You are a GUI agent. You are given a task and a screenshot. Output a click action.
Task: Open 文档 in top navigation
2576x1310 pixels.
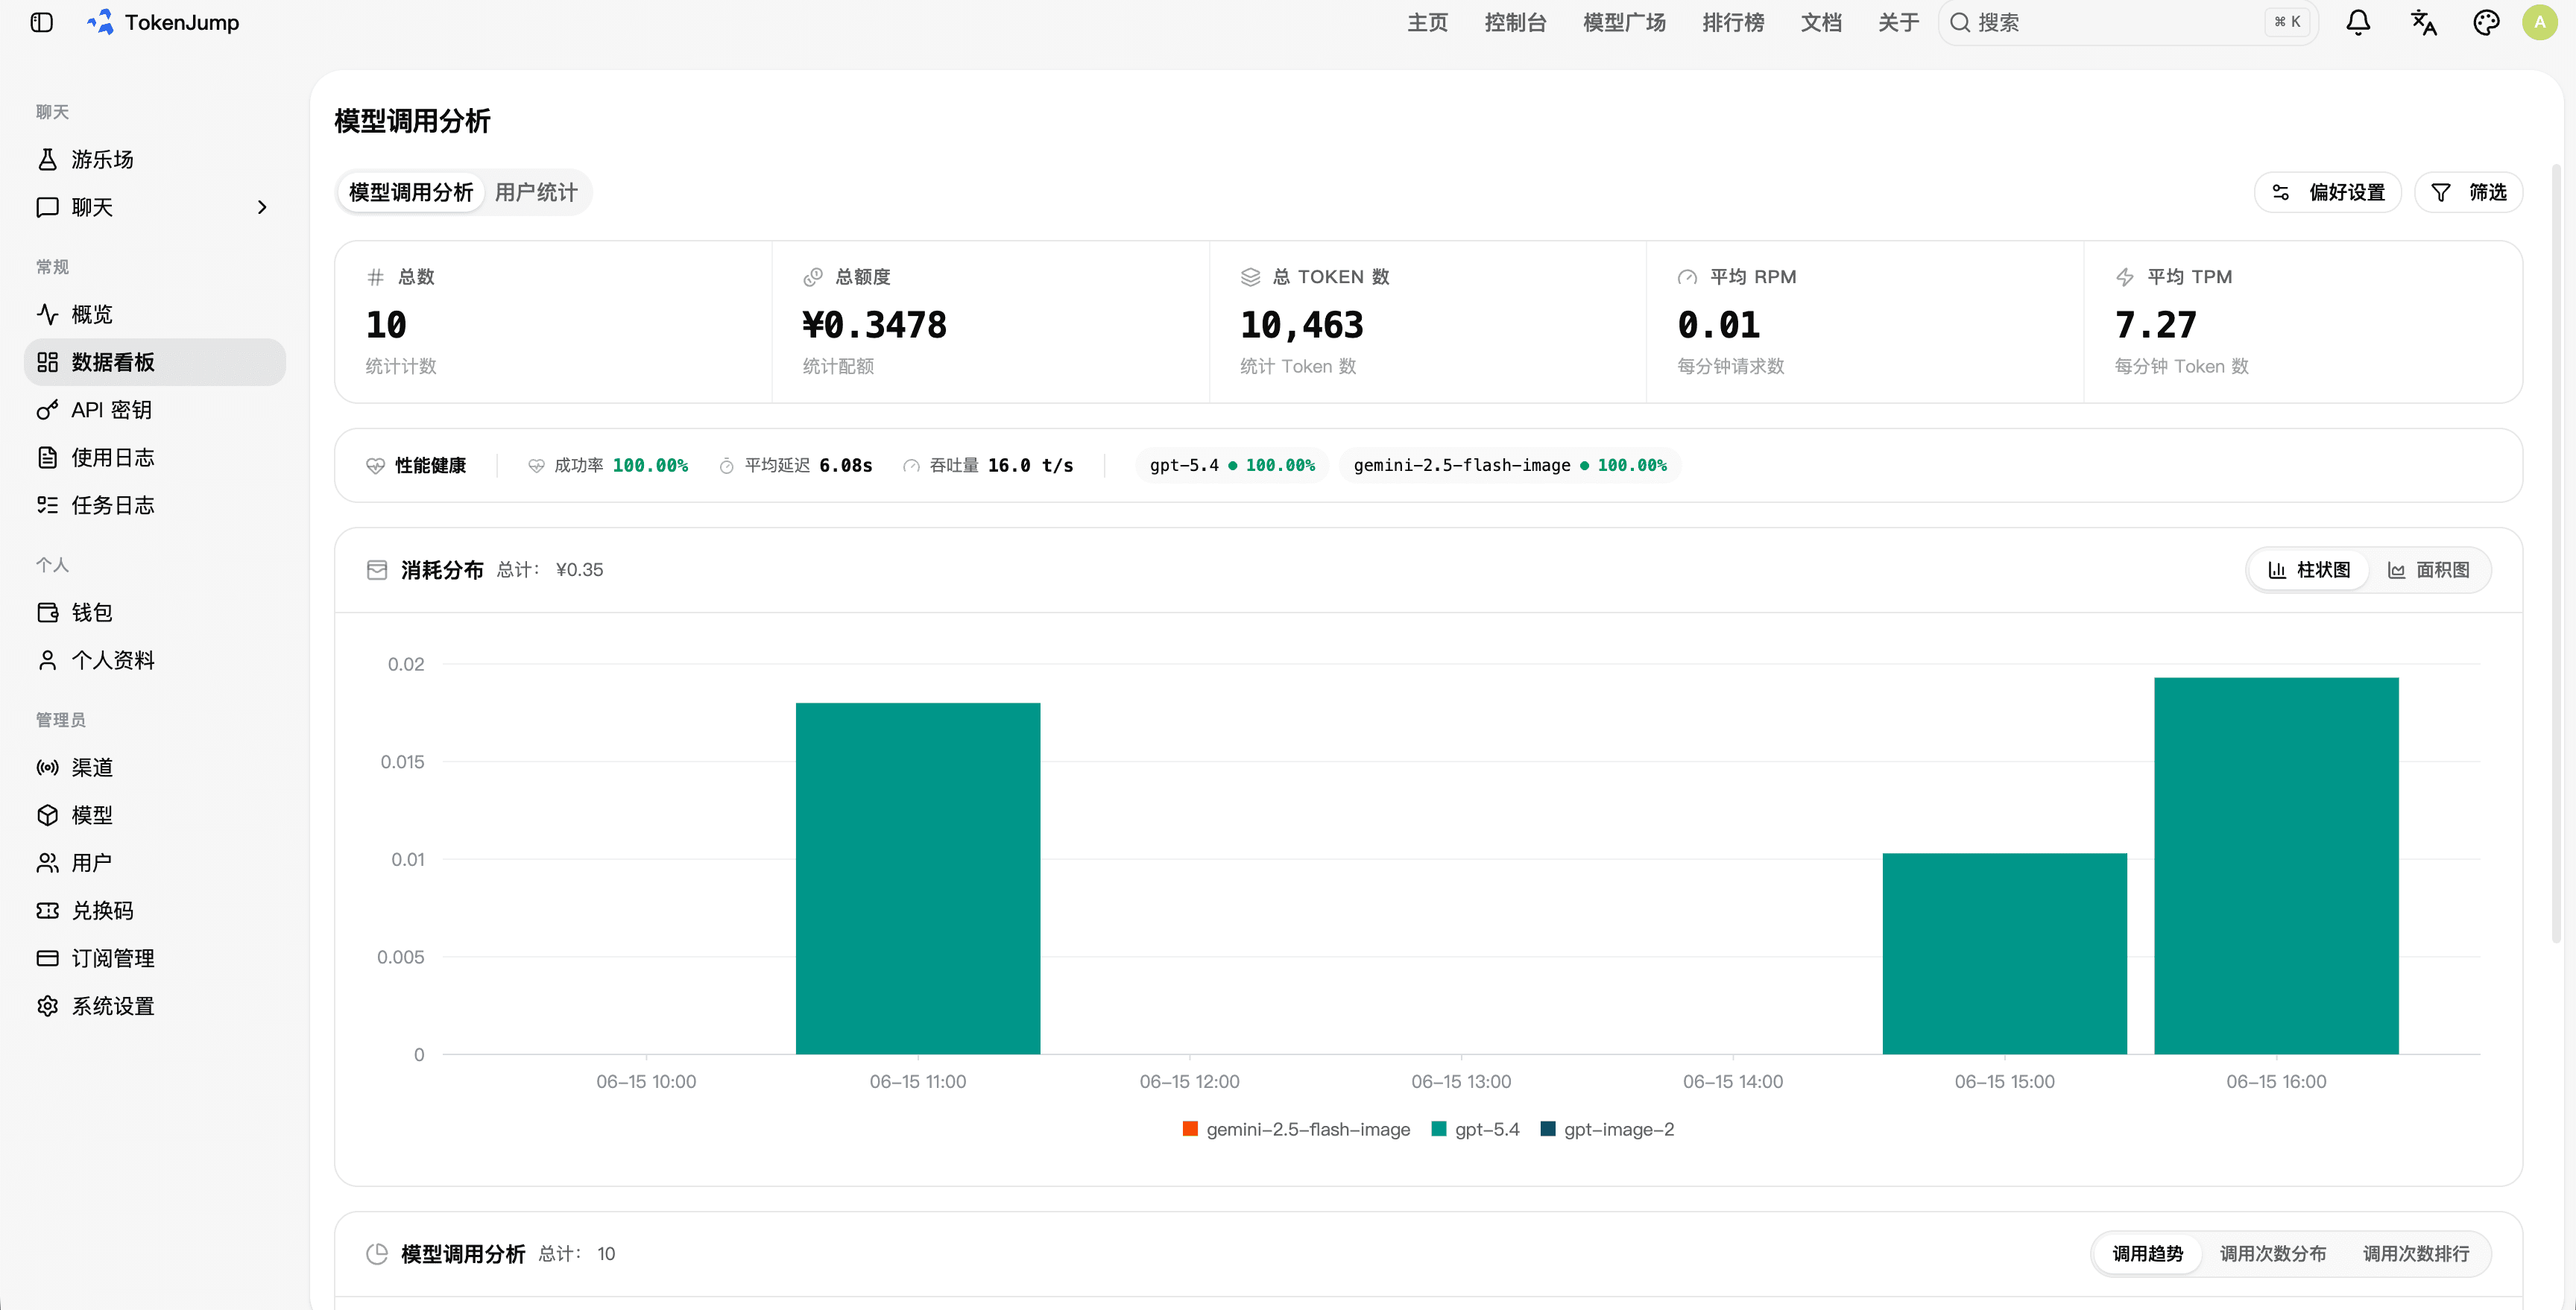(1821, 22)
